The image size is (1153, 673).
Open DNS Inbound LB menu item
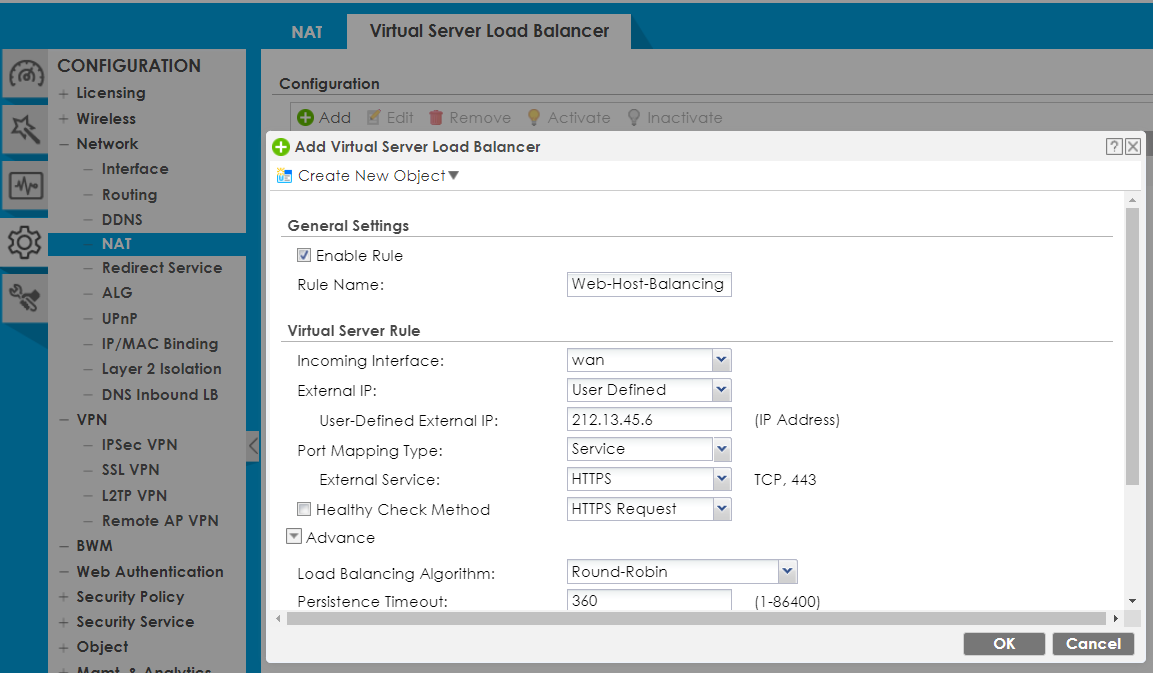[160, 394]
